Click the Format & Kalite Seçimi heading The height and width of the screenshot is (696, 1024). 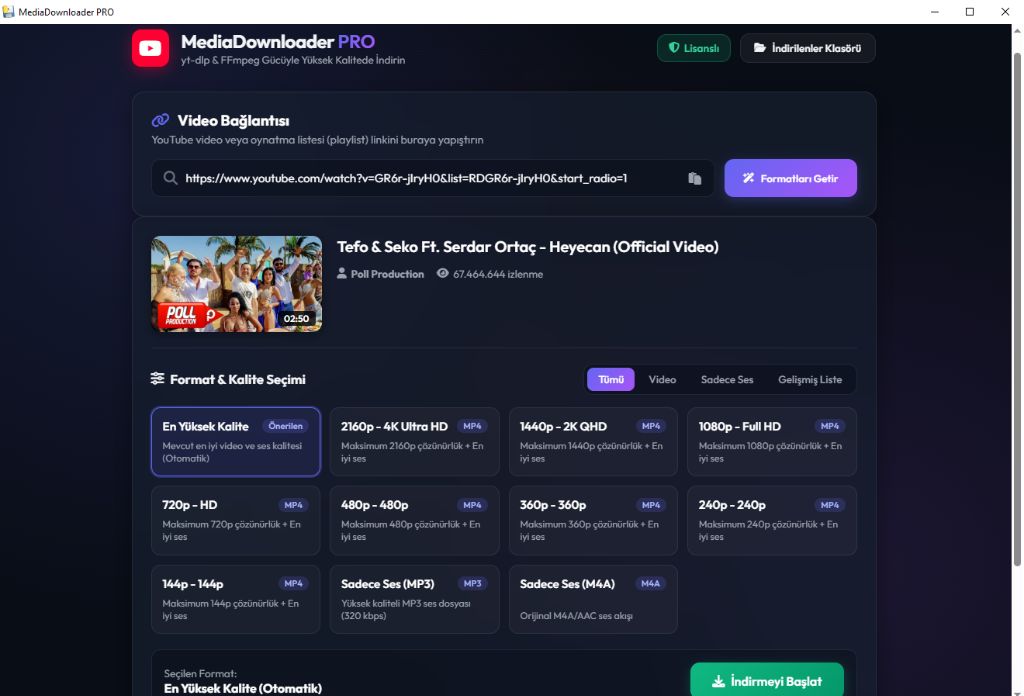tap(238, 379)
